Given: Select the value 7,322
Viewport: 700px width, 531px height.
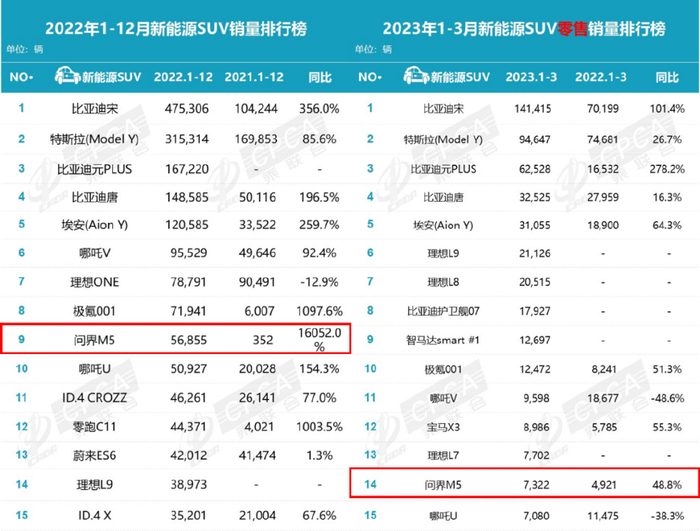Looking at the screenshot, I should [536, 485].
